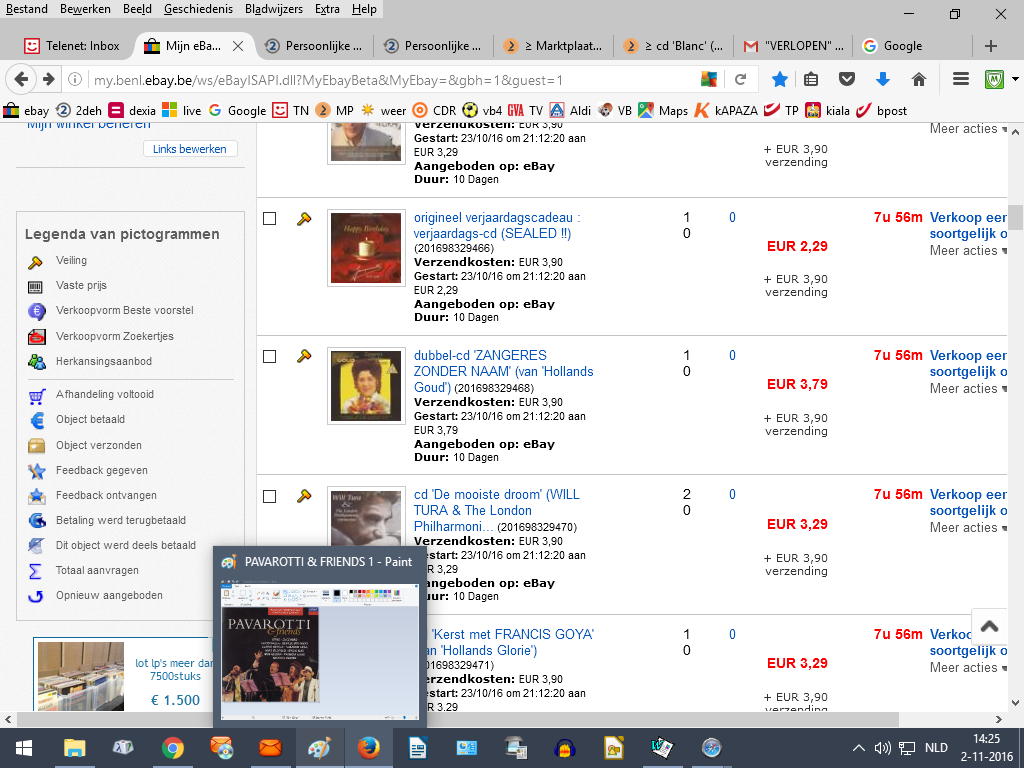
Task: Click the Firefox reload page icon
Action: click(x=740, y=80)
